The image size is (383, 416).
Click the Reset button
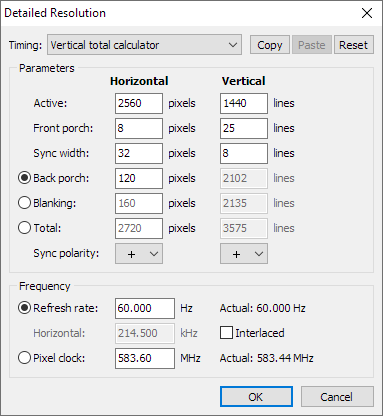click(x=353, y=45)
